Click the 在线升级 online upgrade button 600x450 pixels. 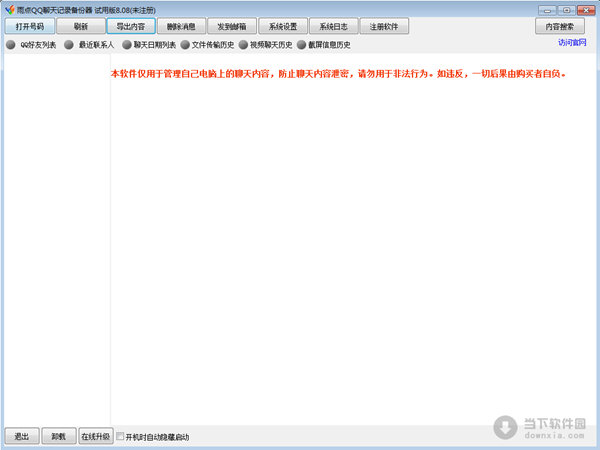pos(96,436)
